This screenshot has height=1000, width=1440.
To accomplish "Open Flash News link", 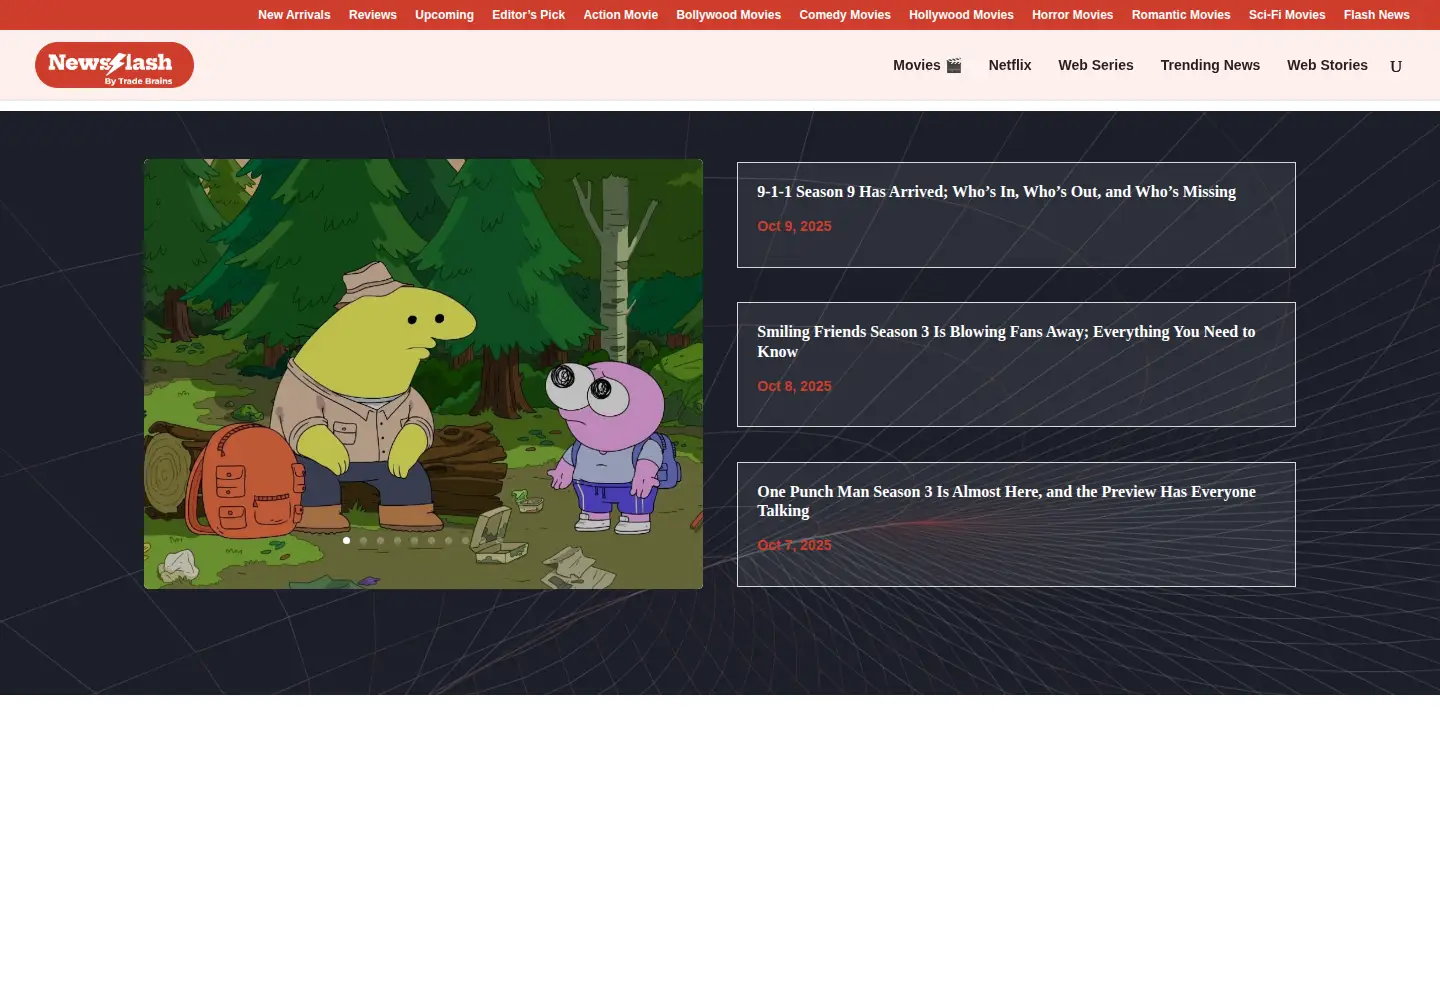I will click(1377, 15).
